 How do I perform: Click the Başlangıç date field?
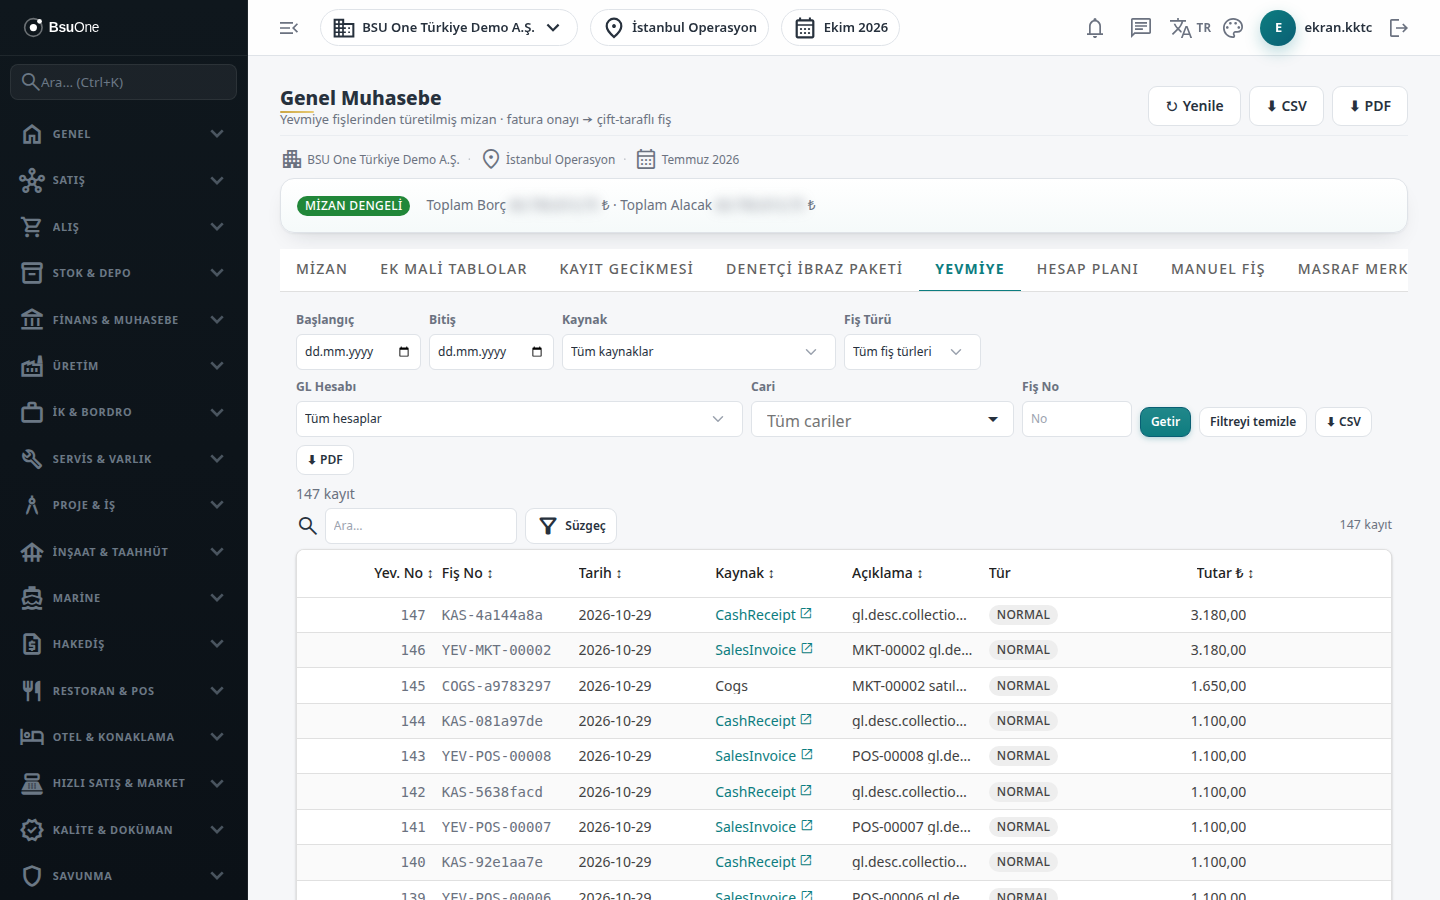pyautogui.click(x=358, y=352)
